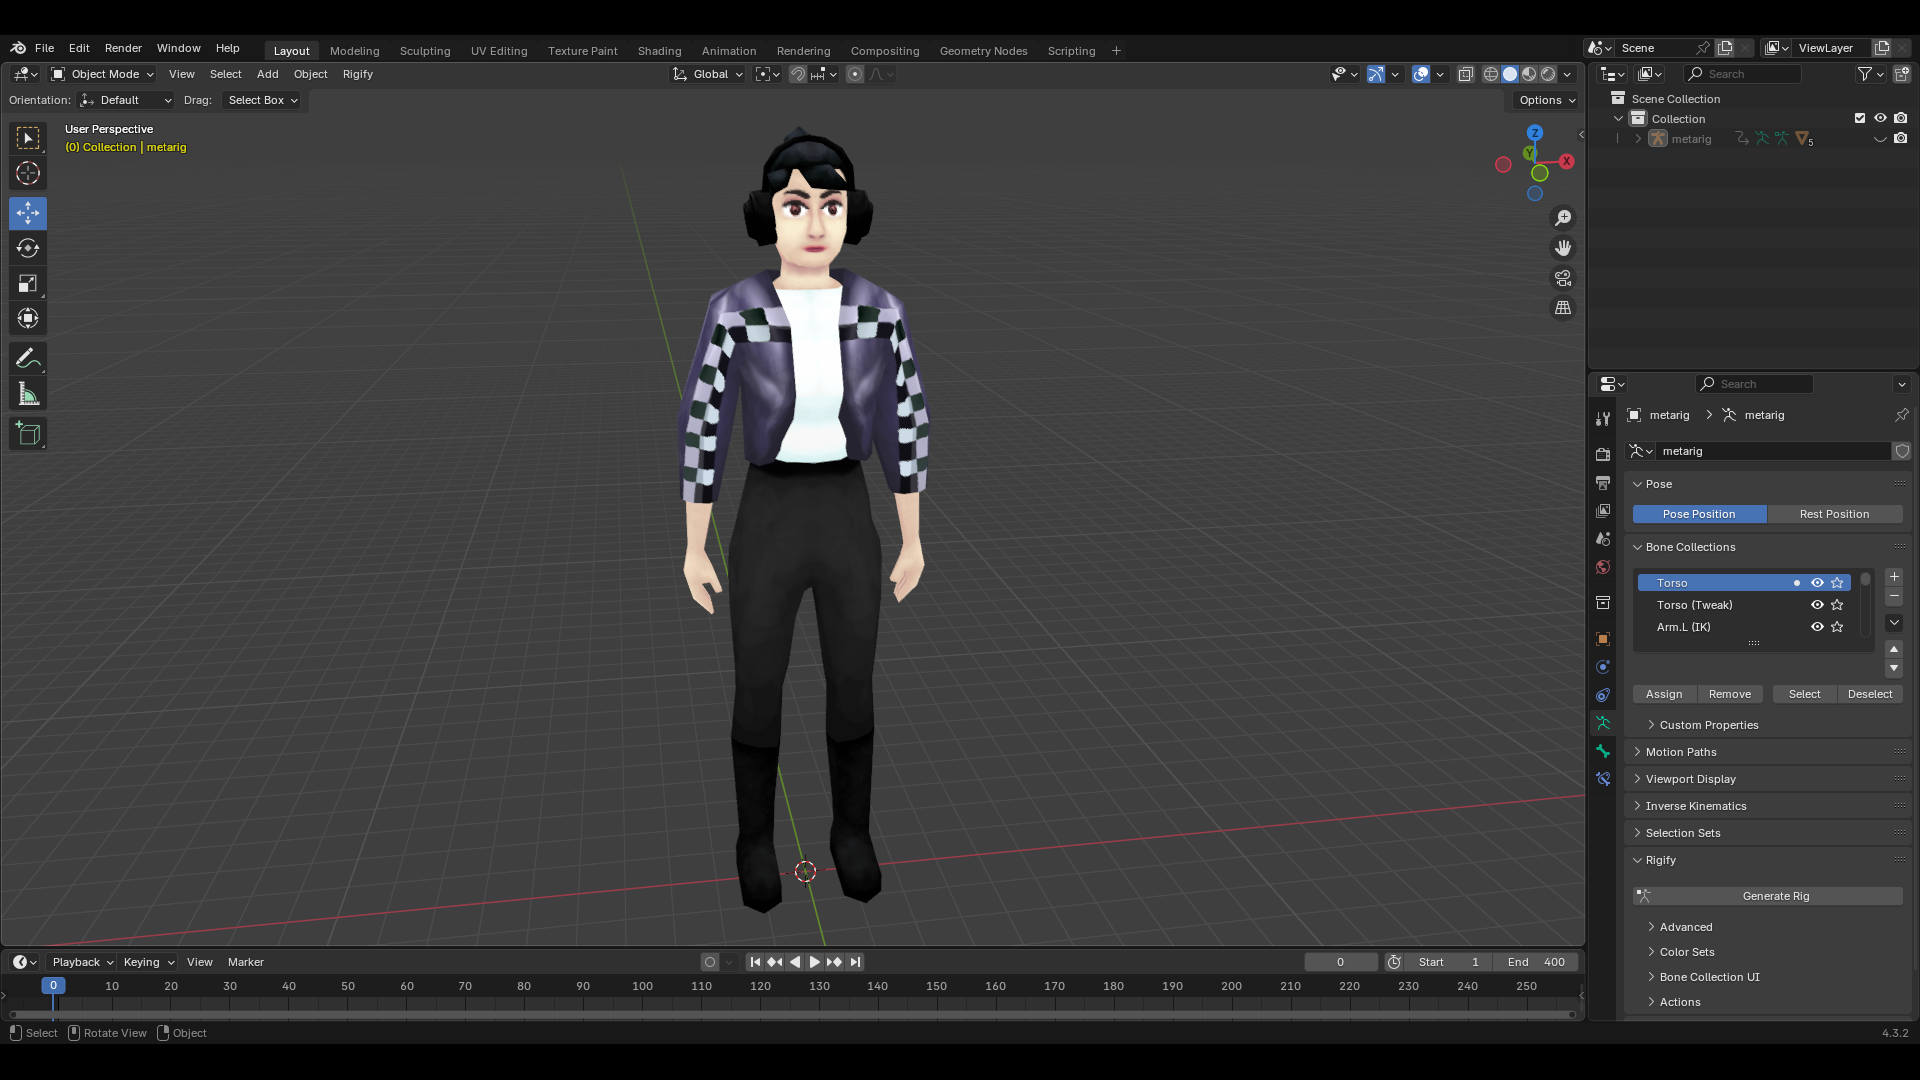Click the Add Cube tool icon

pos(28,434)
